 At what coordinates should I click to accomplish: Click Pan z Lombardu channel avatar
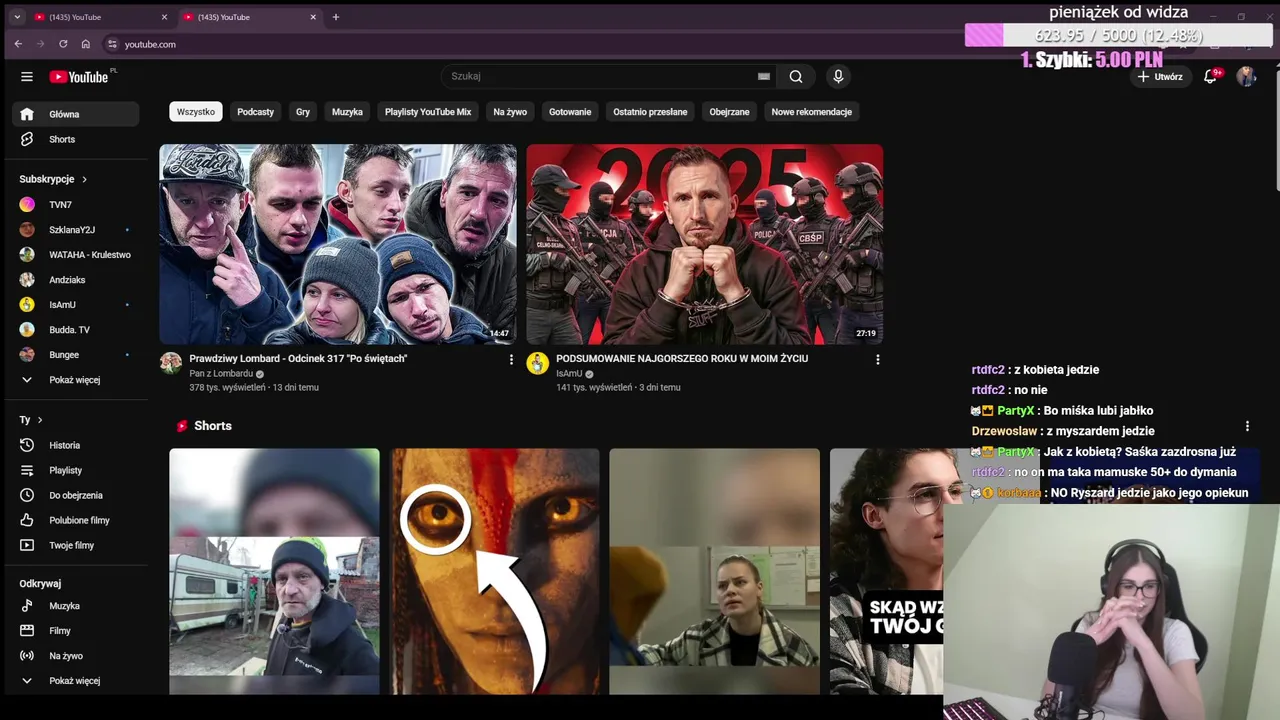click(171, 363)
